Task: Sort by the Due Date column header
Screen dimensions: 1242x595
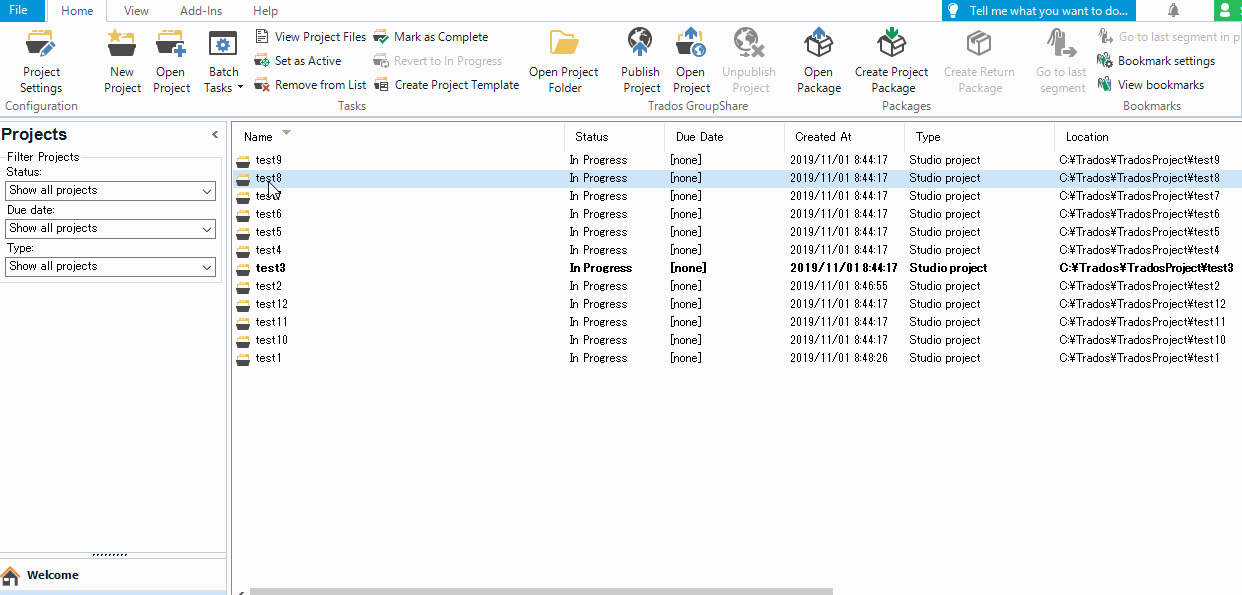Action: (724, 137)
